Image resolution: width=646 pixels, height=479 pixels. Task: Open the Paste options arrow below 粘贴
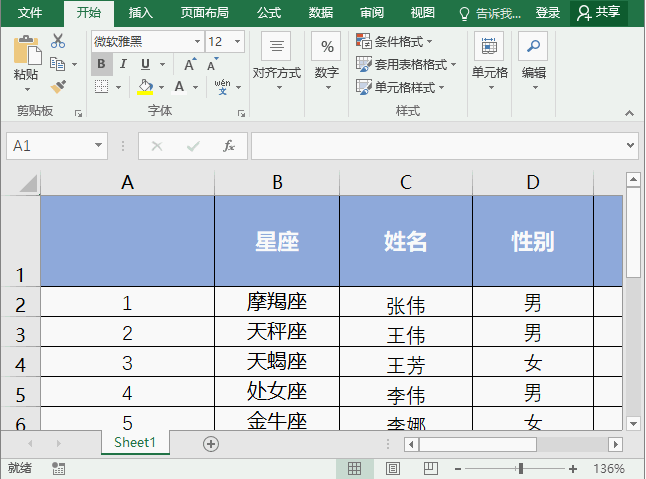[27, 89]
